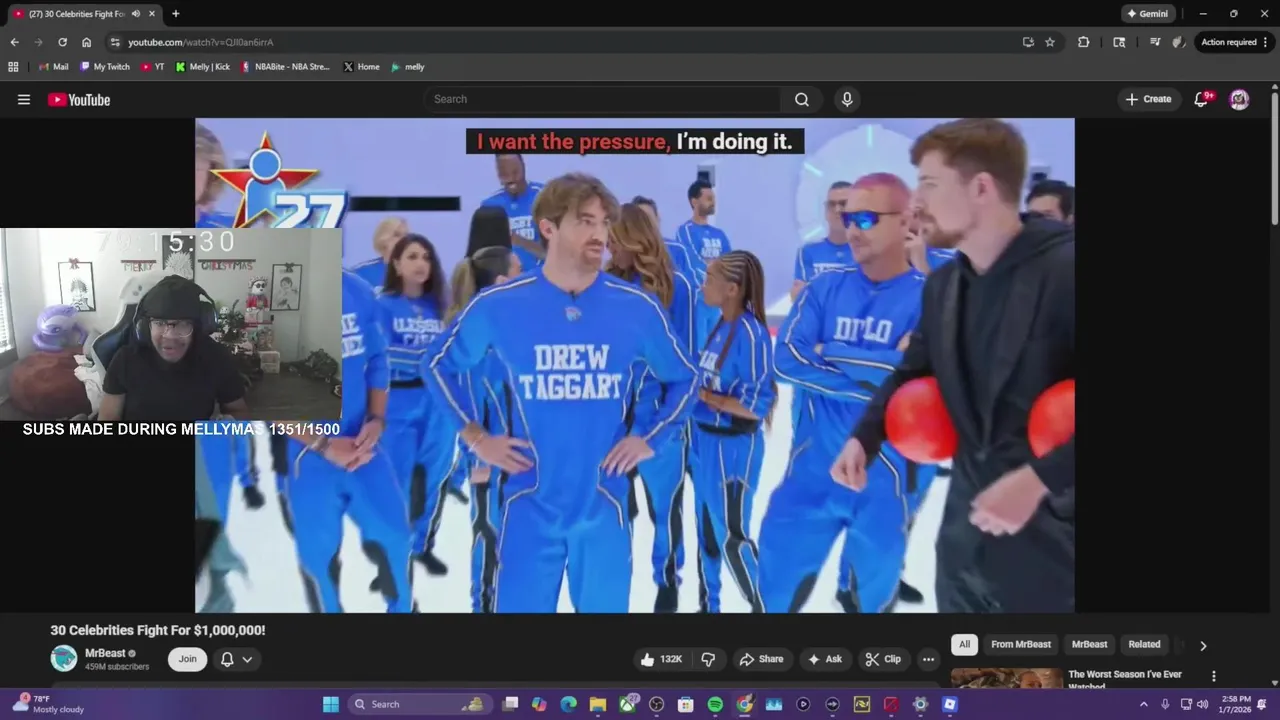Screen dimensions: 1280x720
Task: Open the YouTube account avatar menu
Action: point(1239,99)
